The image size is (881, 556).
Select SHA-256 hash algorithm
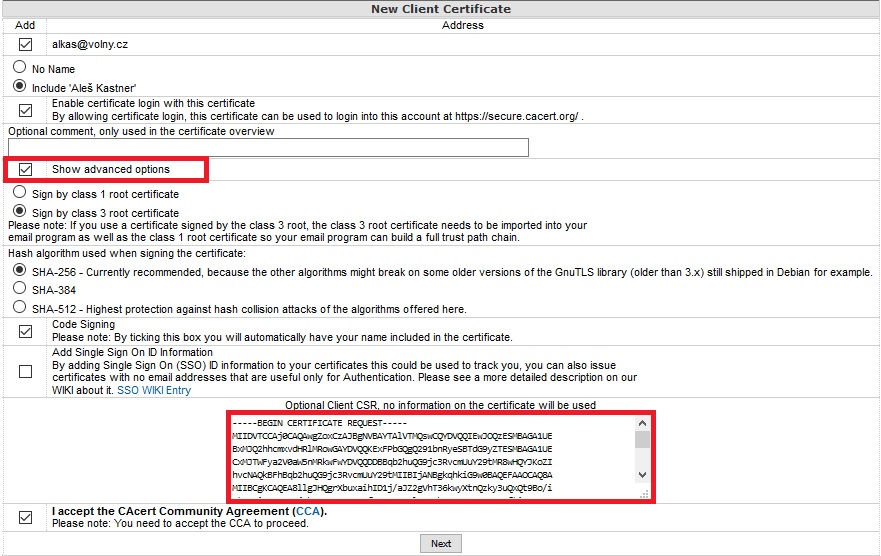pyautogui.click(x=19, y=271)
